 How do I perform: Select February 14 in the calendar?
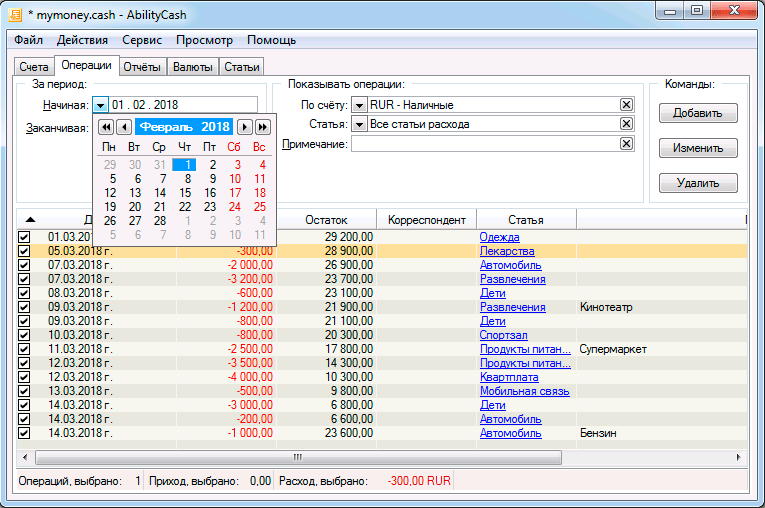(160, 193)
